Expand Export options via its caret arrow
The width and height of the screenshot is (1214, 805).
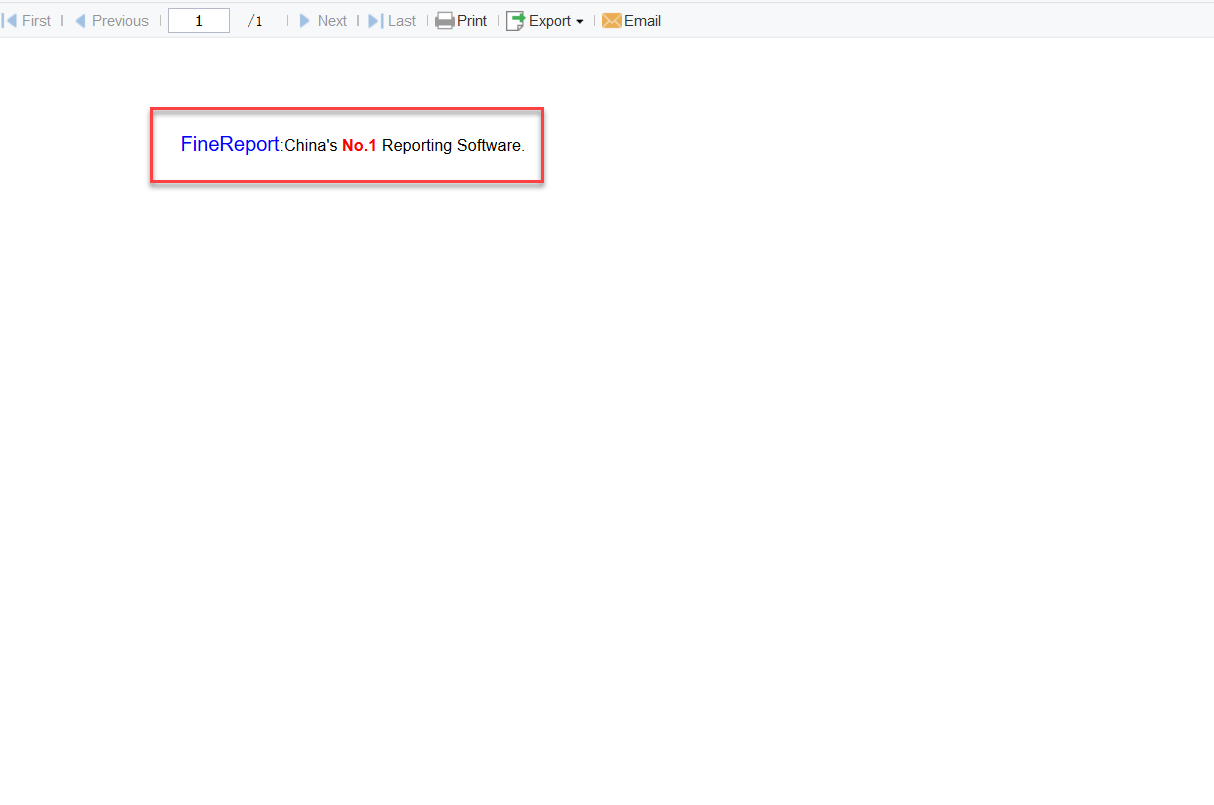pos(578,22)
